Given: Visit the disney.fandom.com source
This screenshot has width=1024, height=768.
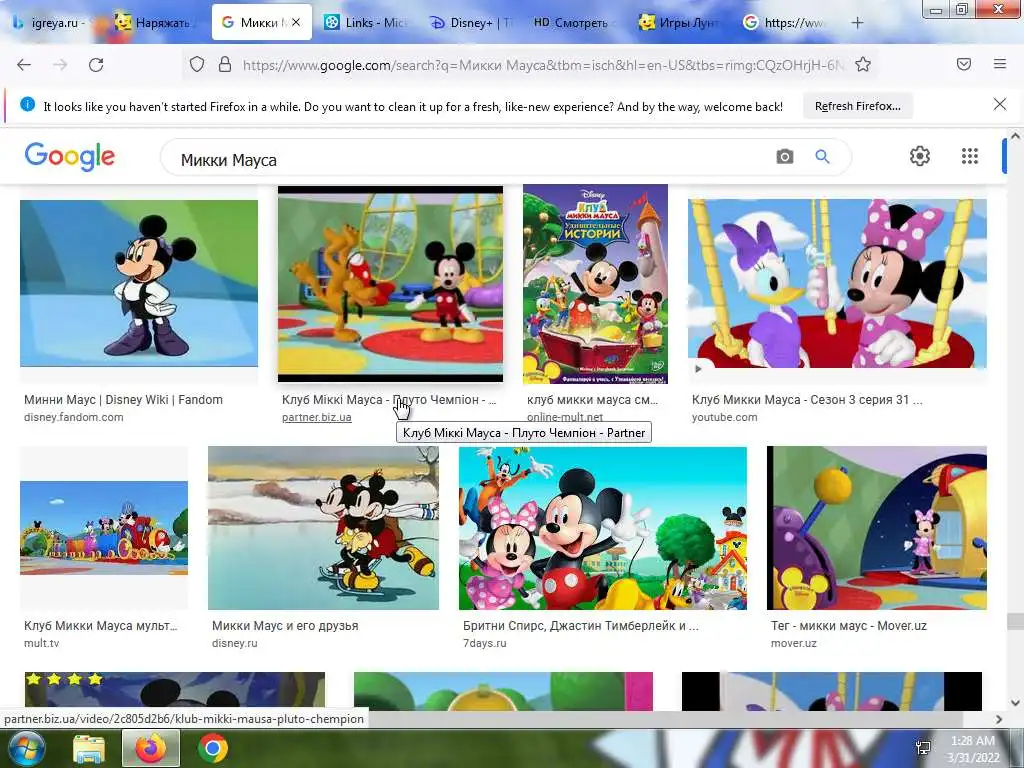Looking at the screenshot, I should click(x=74, y=417).
